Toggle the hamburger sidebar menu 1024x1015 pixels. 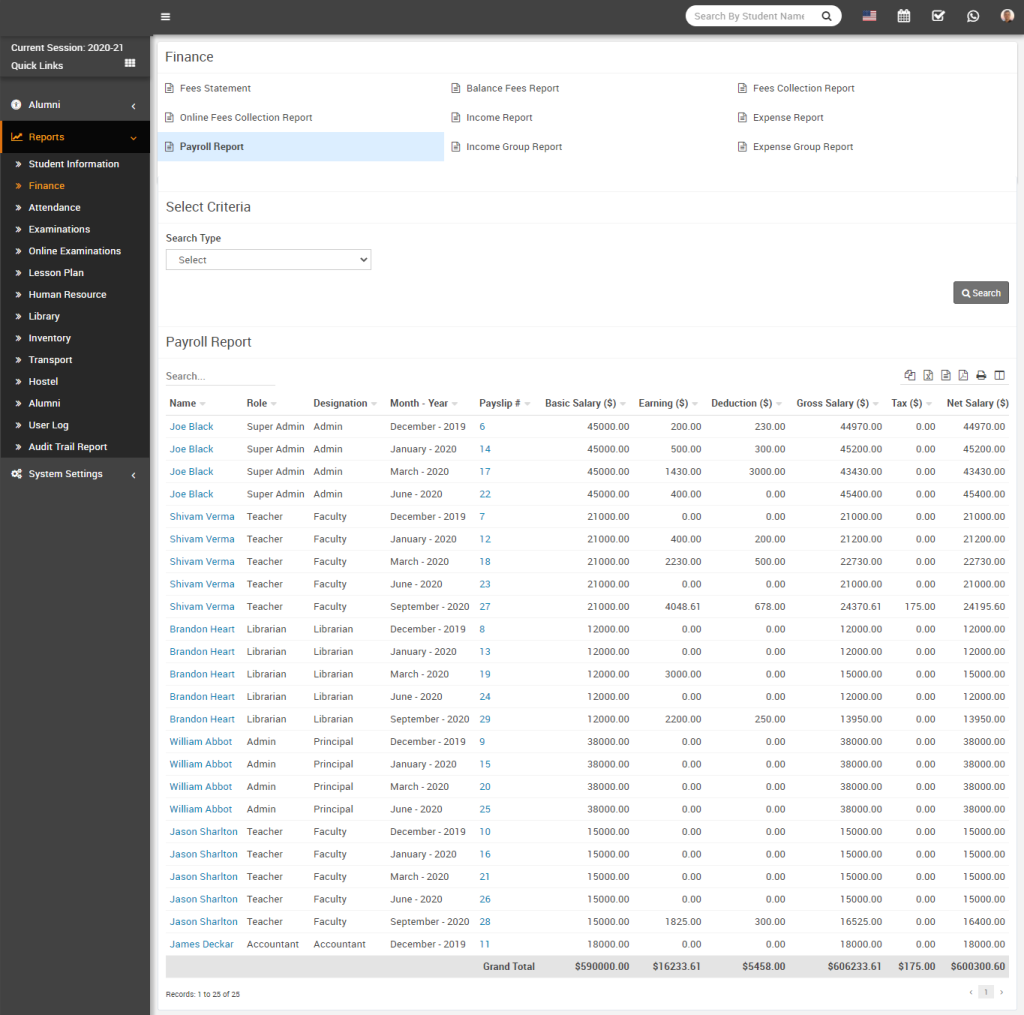(x=165, y=16)
